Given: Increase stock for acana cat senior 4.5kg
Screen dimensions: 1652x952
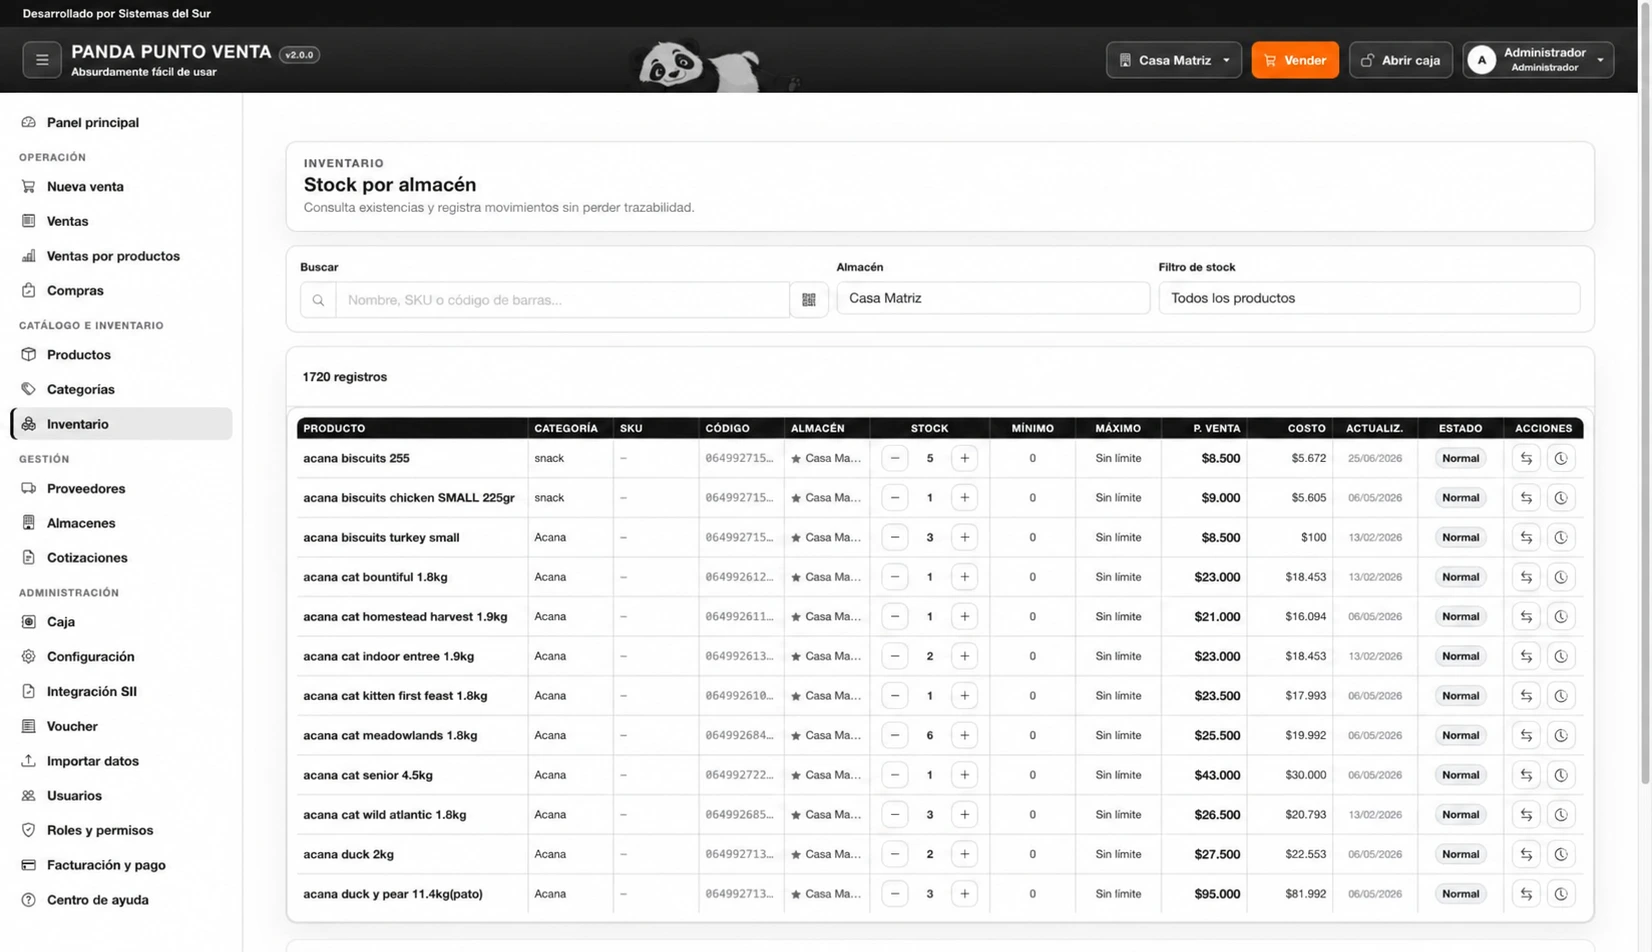Looking at the screenshot, I should (x=964, y=775).
